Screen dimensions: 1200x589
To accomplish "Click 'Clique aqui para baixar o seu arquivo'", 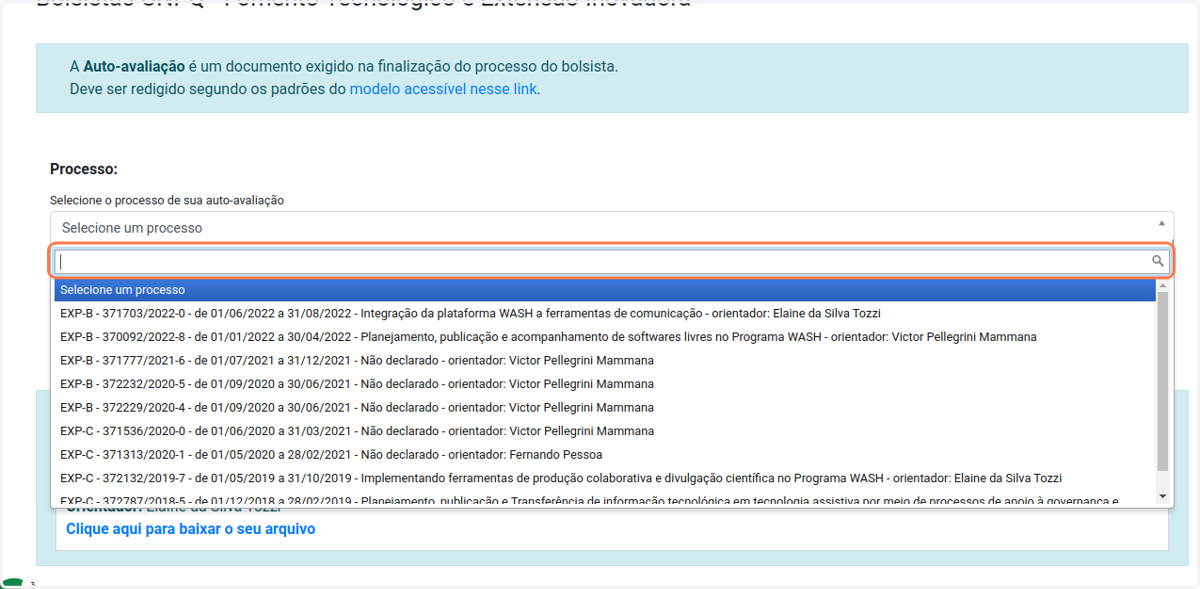I will click(191, 528).
